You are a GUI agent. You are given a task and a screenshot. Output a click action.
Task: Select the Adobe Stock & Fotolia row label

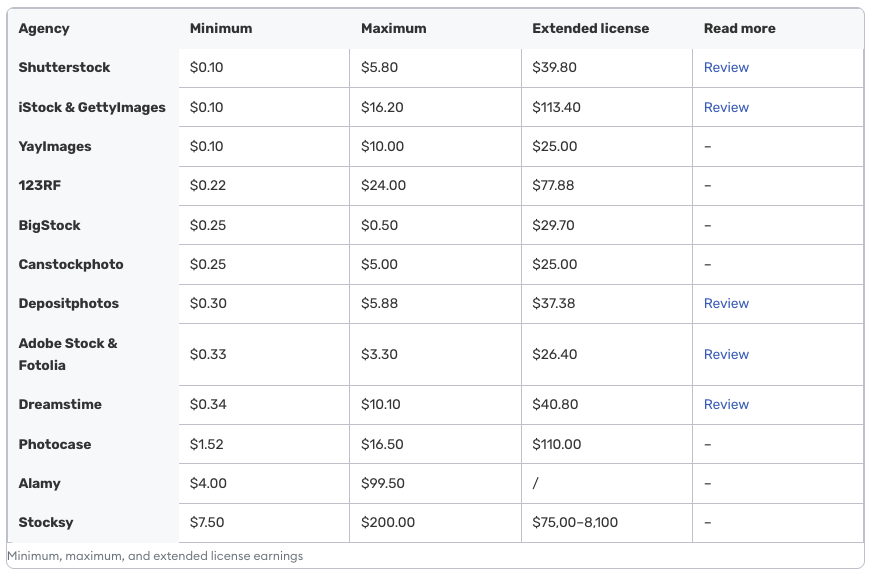pyautogui.click(x=68, y=354)
